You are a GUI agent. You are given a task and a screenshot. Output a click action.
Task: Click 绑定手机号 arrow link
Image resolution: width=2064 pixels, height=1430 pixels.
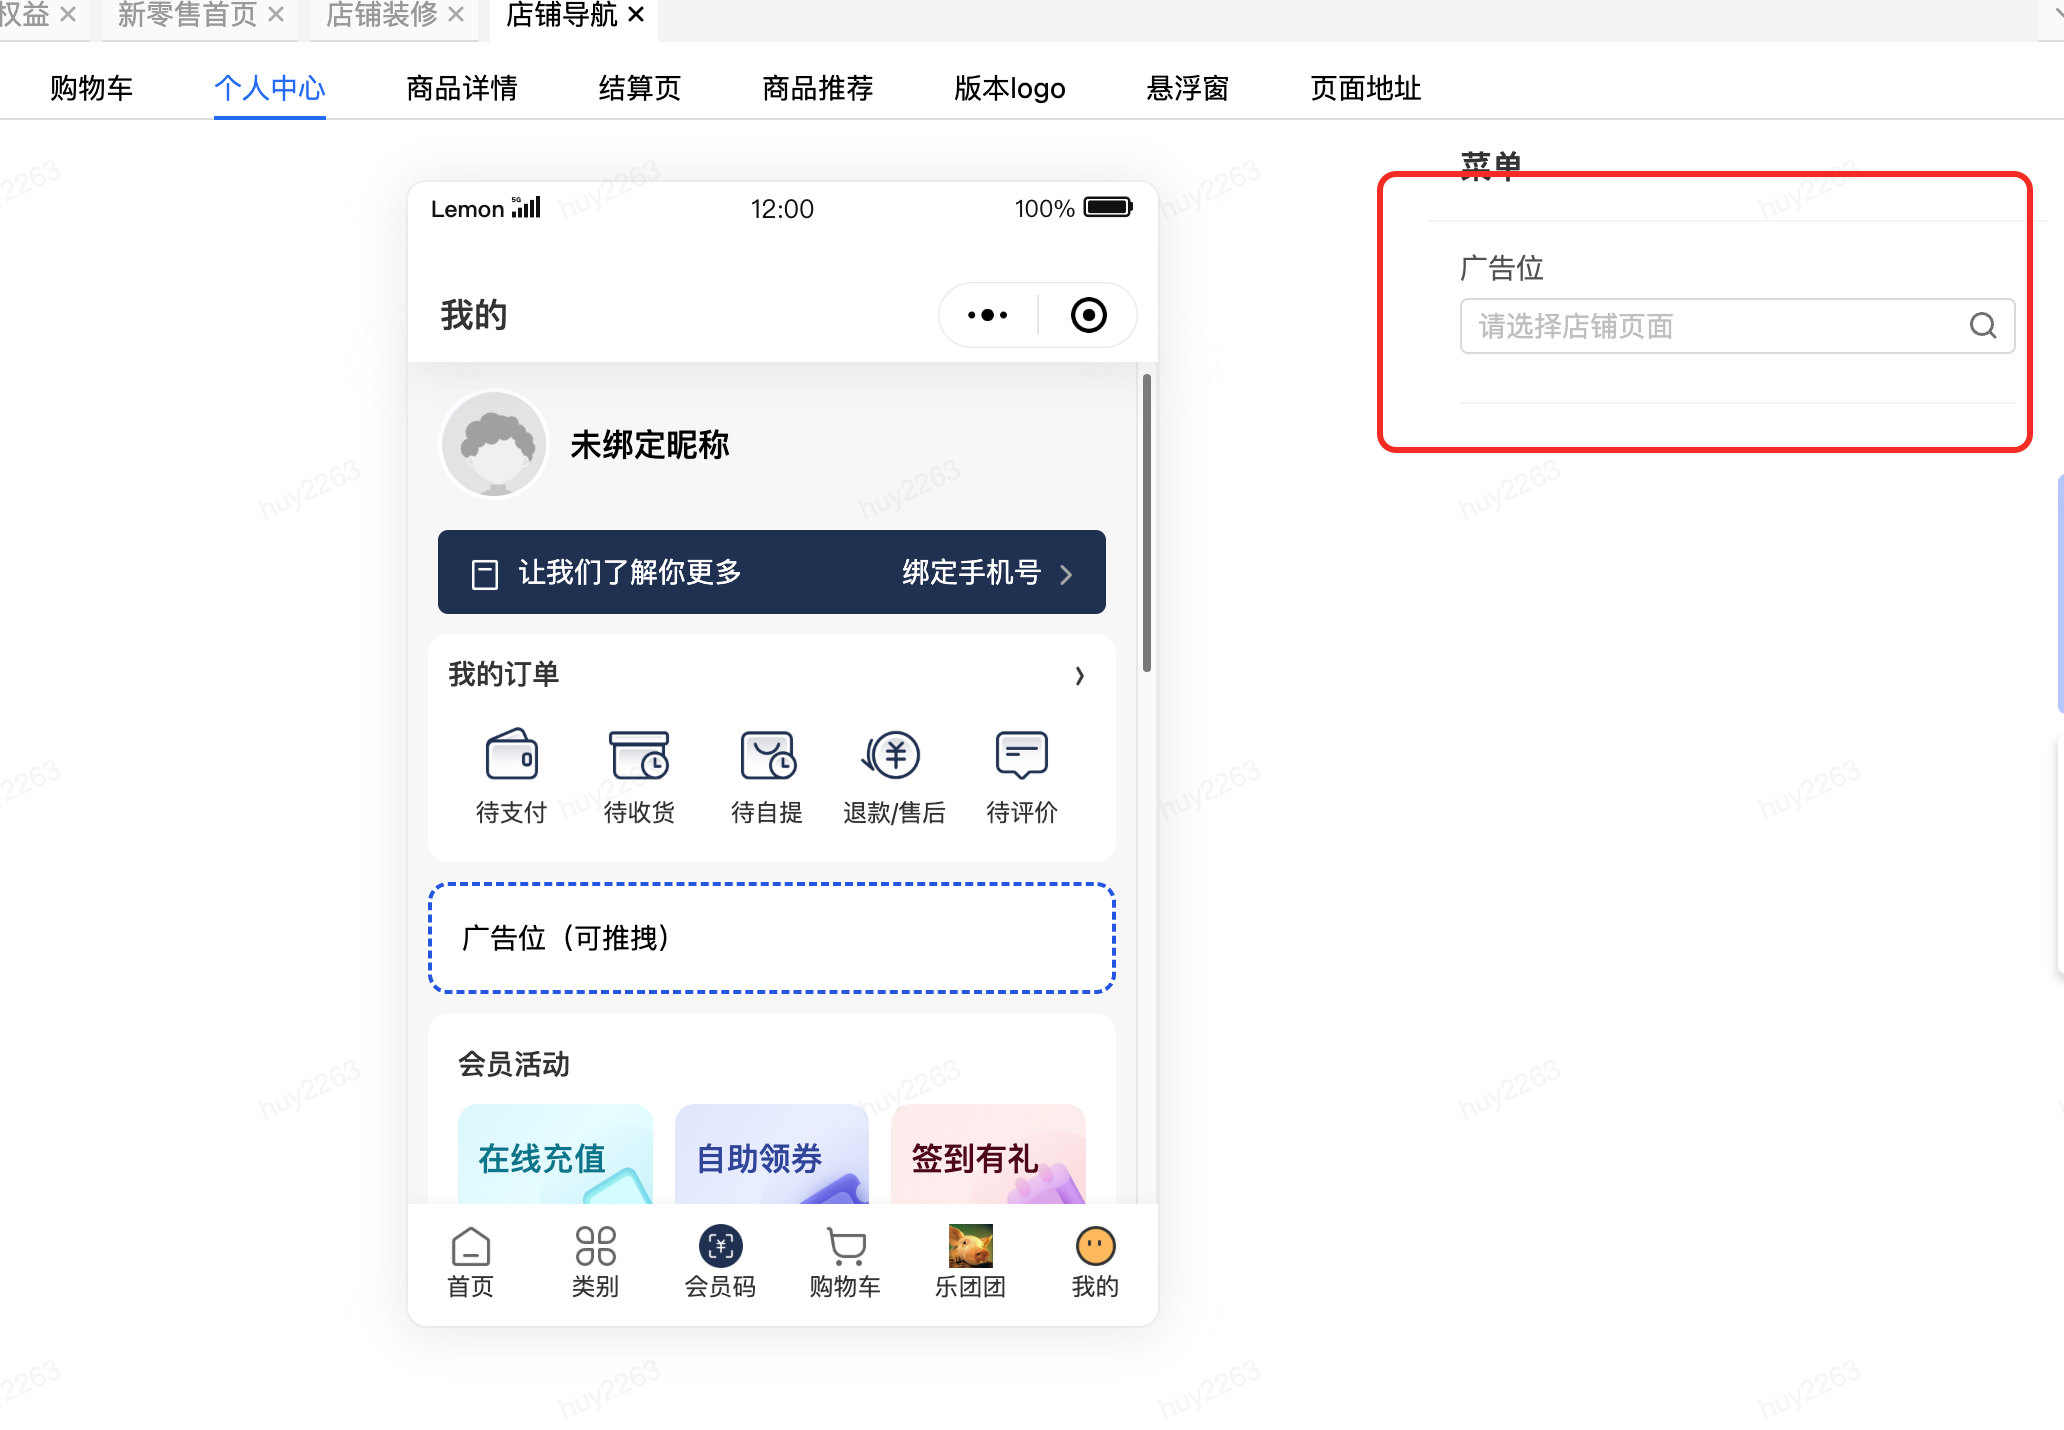pyautogui.click(x=986, y=573)
